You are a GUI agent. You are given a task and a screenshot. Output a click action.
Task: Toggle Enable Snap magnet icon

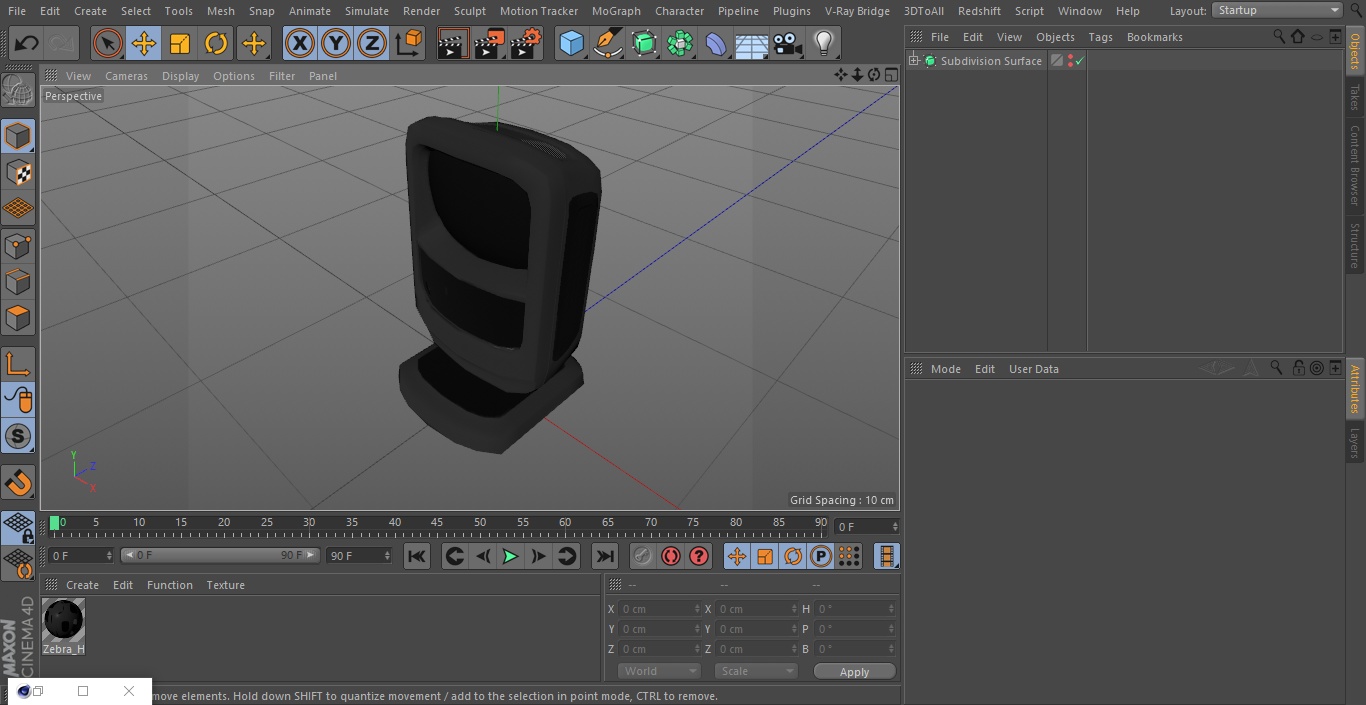[x=18, y=483]
